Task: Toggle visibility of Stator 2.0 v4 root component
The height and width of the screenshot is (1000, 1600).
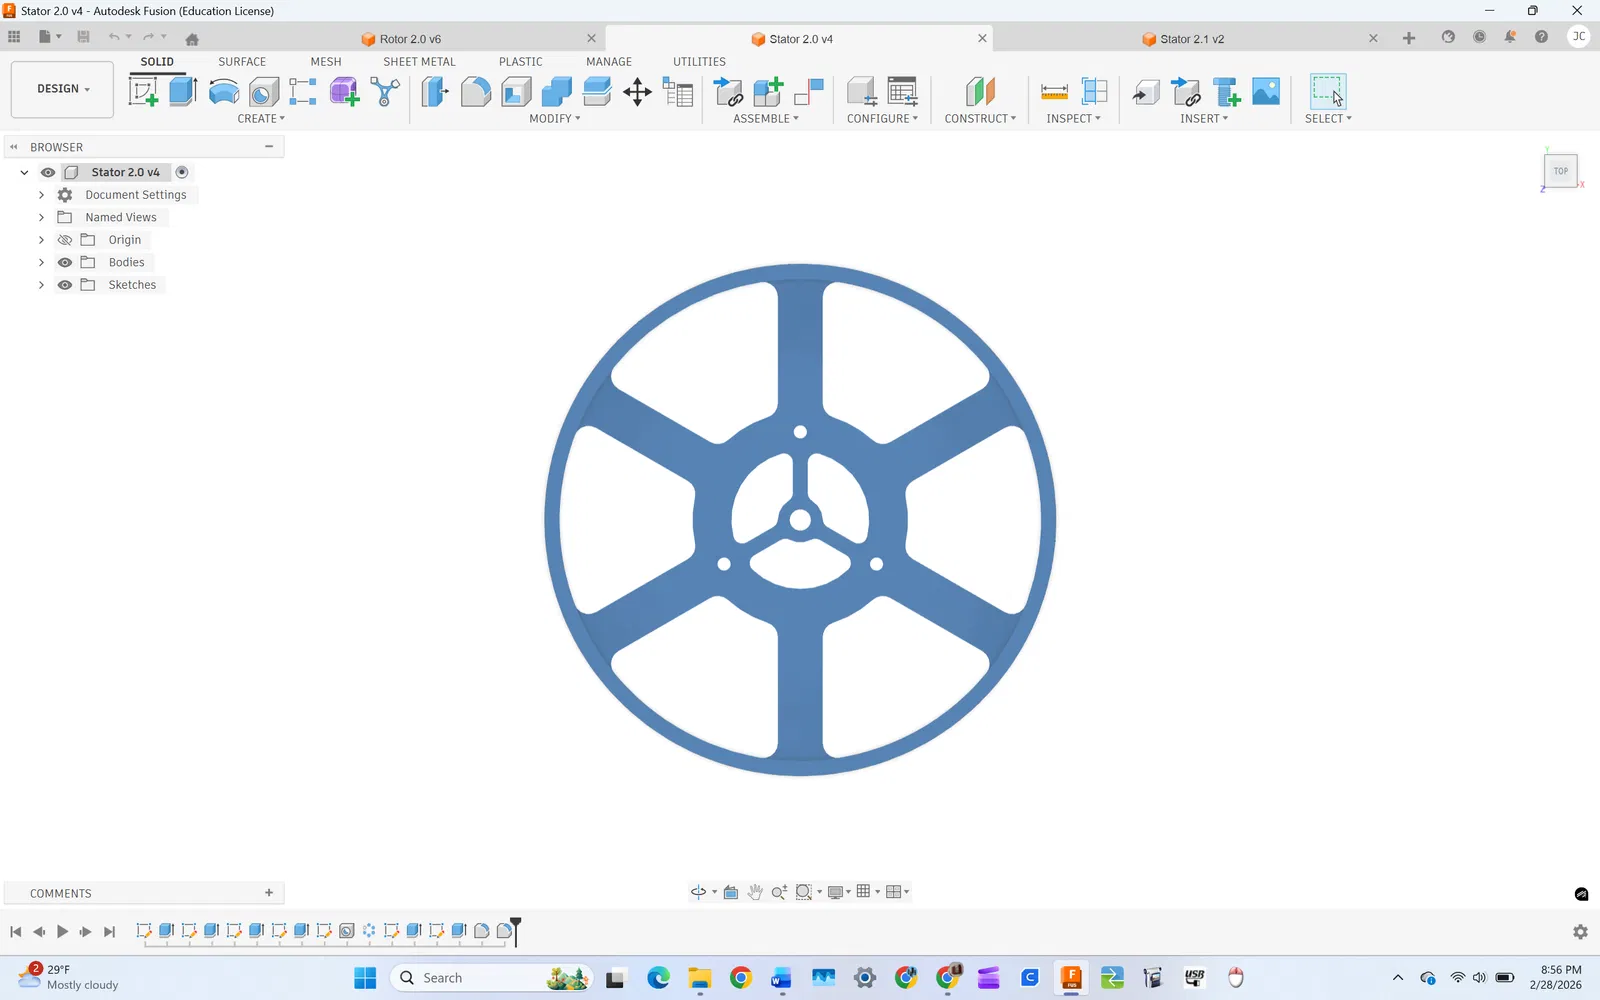Action: [48, 172]
